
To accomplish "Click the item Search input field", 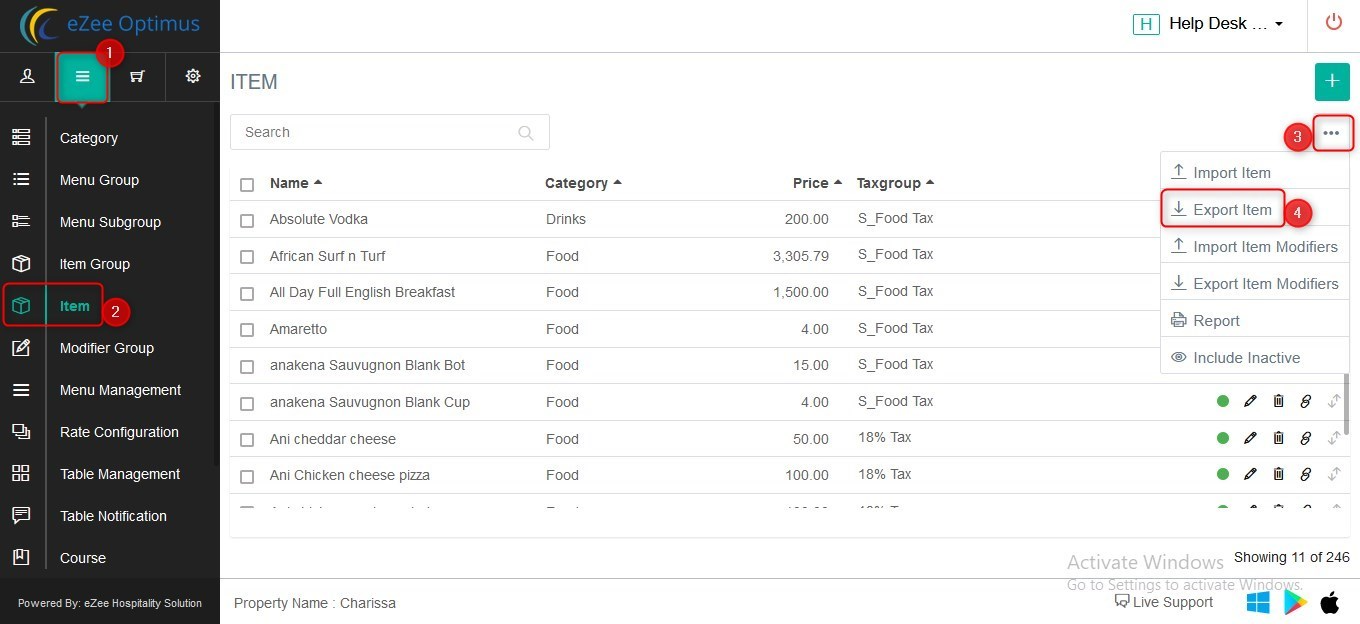I will [x=380, y=132].
